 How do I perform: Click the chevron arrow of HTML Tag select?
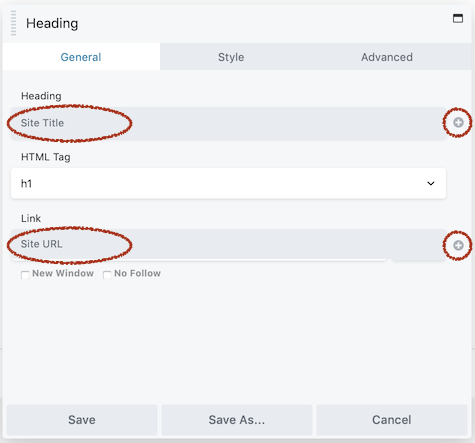point(431,183)
